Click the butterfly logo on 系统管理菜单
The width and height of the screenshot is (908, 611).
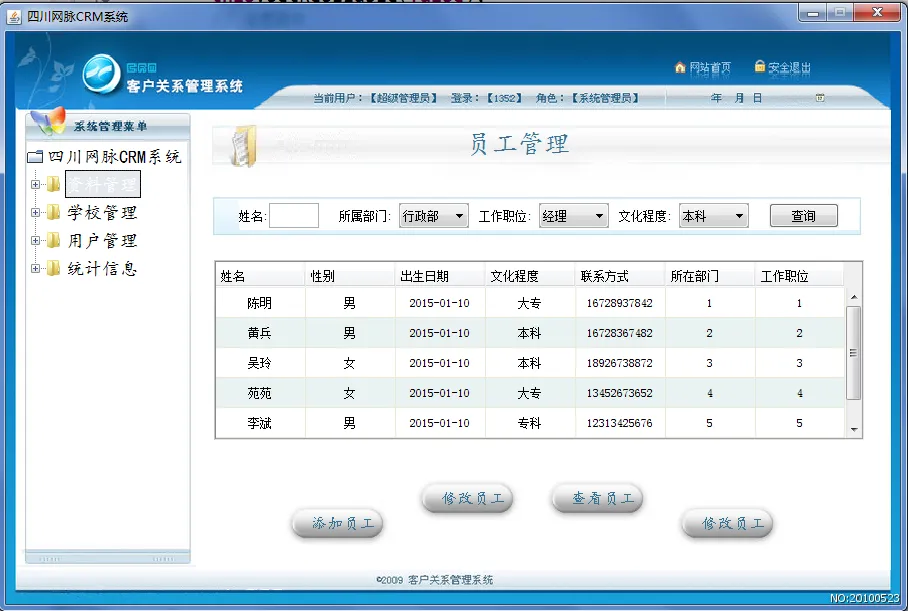coord(47,121)
